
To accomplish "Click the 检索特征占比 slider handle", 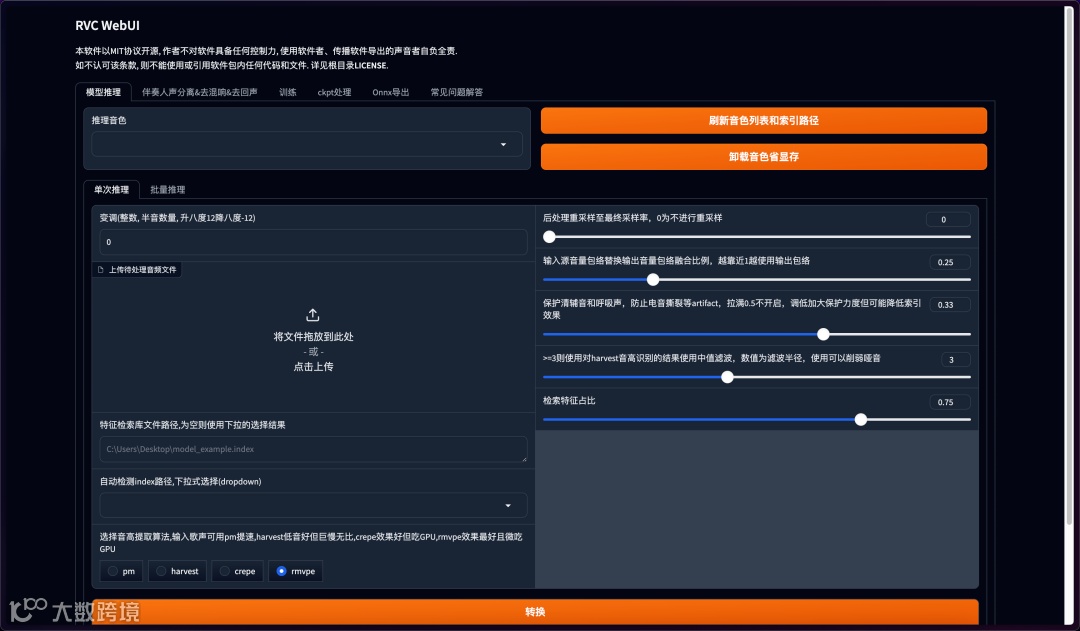I will click(861, 420).
